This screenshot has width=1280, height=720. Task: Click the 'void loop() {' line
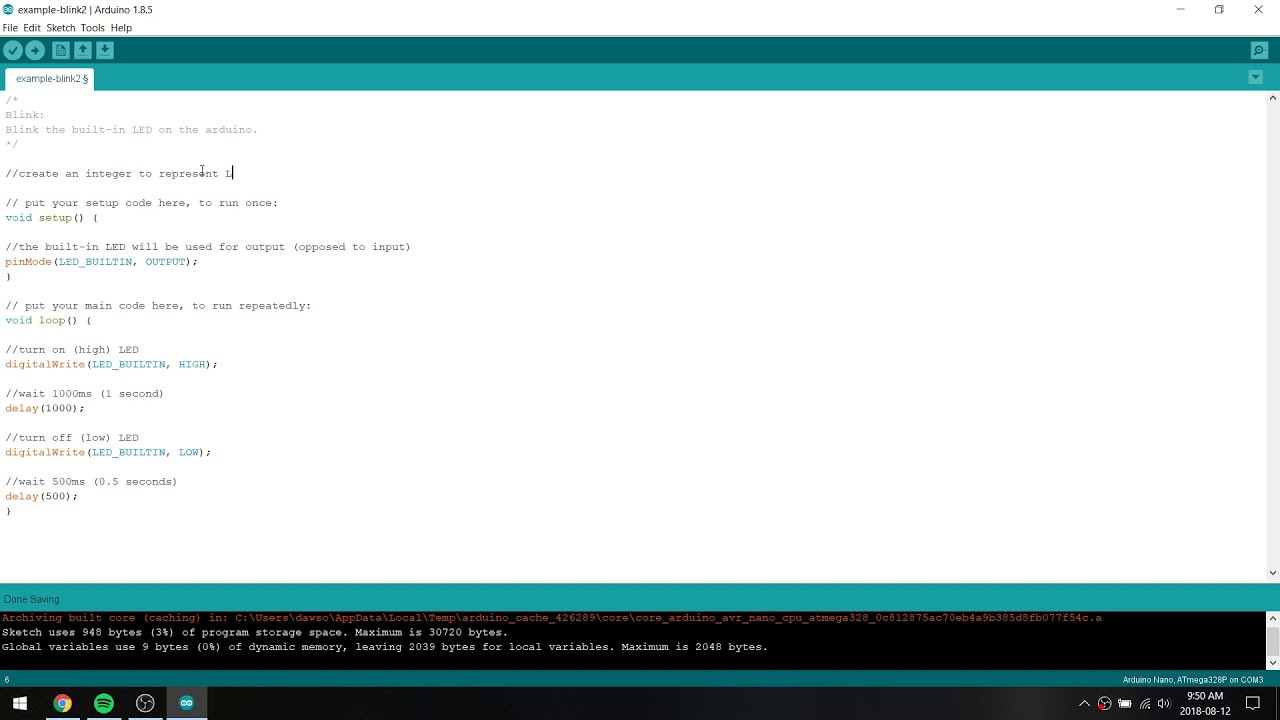coord(48,320)
